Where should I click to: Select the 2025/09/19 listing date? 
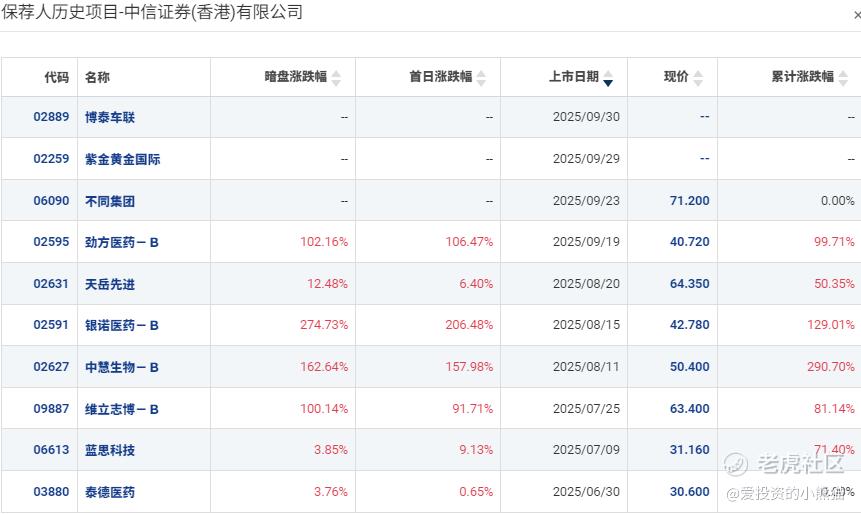point(586,242)
